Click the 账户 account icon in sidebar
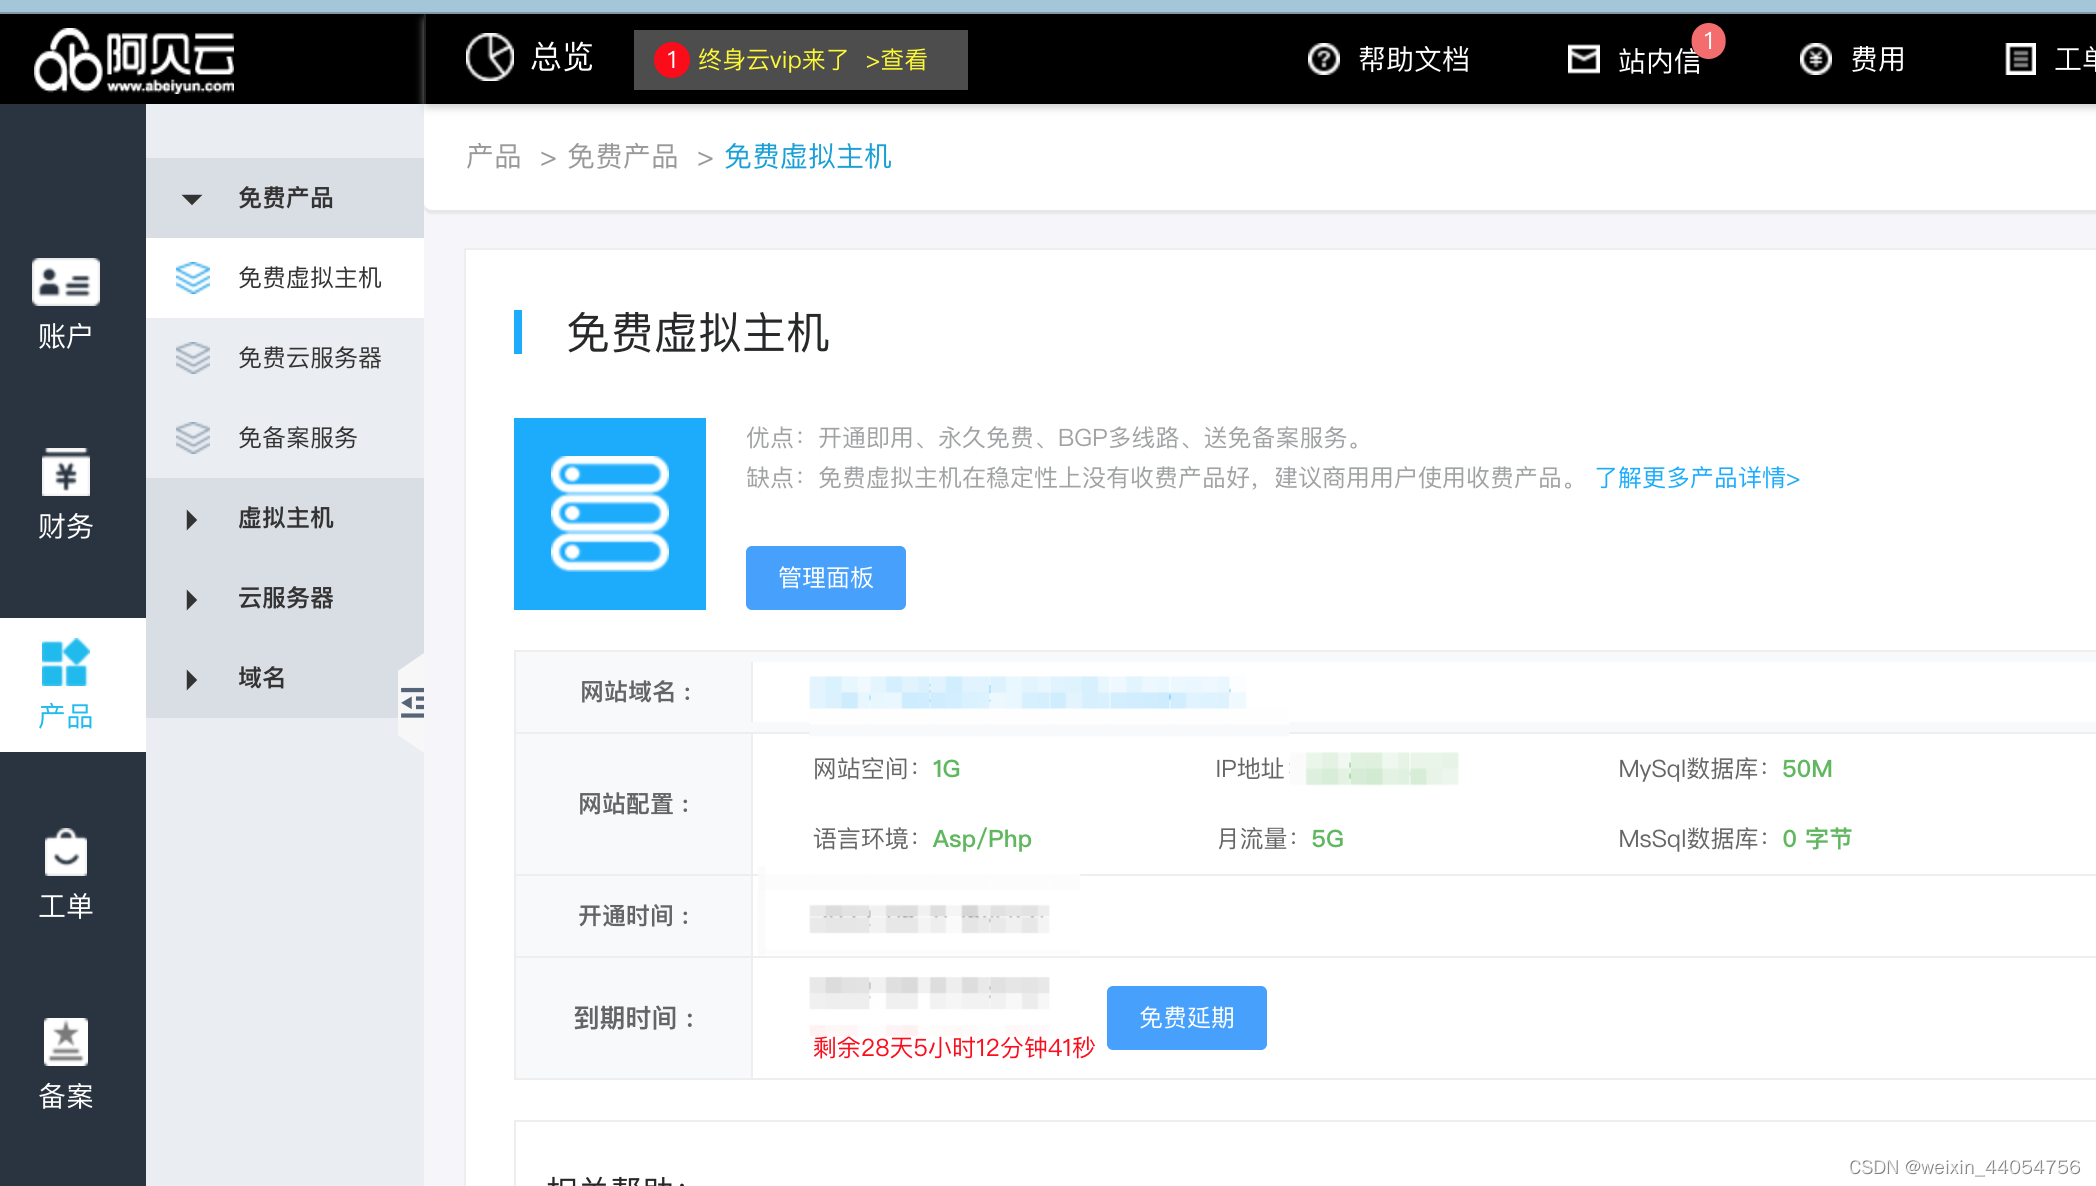This screenshot has height=1186, width=2096. coord(66,282)
